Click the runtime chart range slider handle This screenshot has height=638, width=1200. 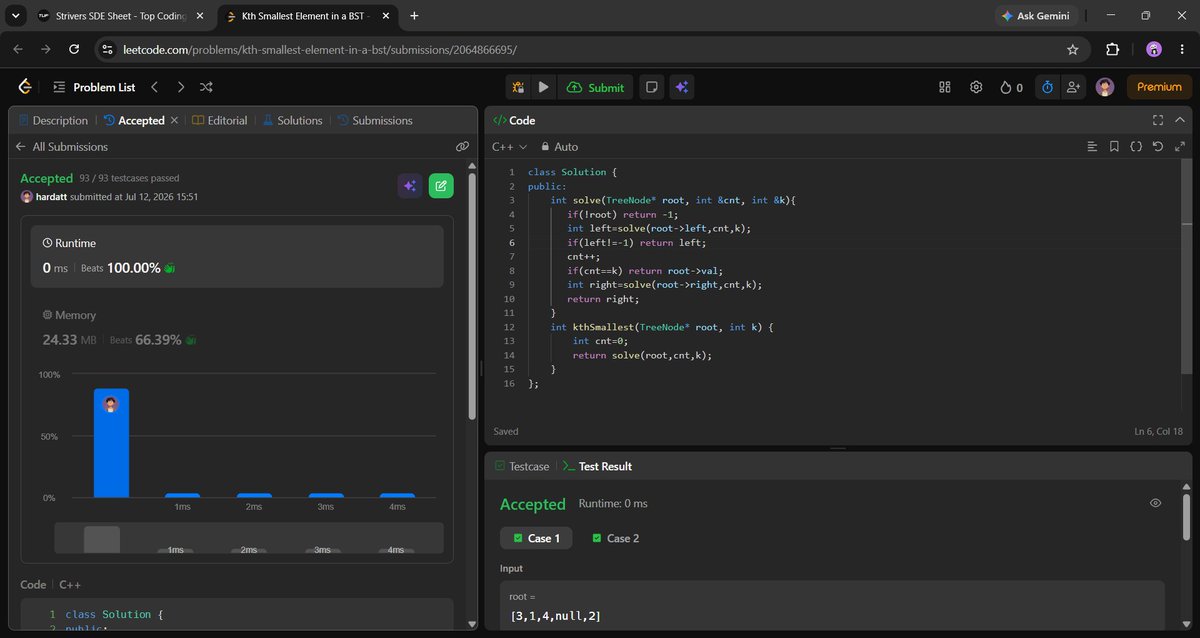(102, 539)
